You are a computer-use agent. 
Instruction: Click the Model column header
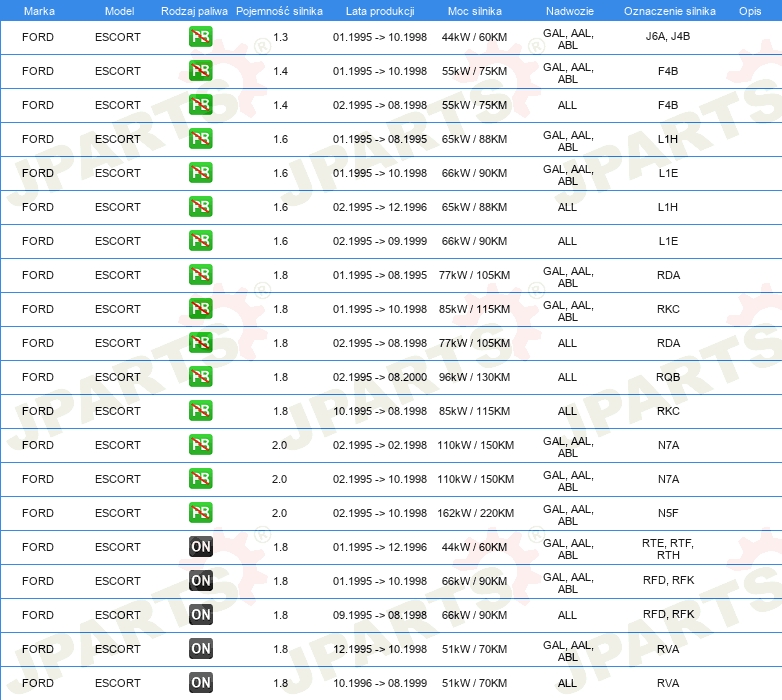[119, 11]
